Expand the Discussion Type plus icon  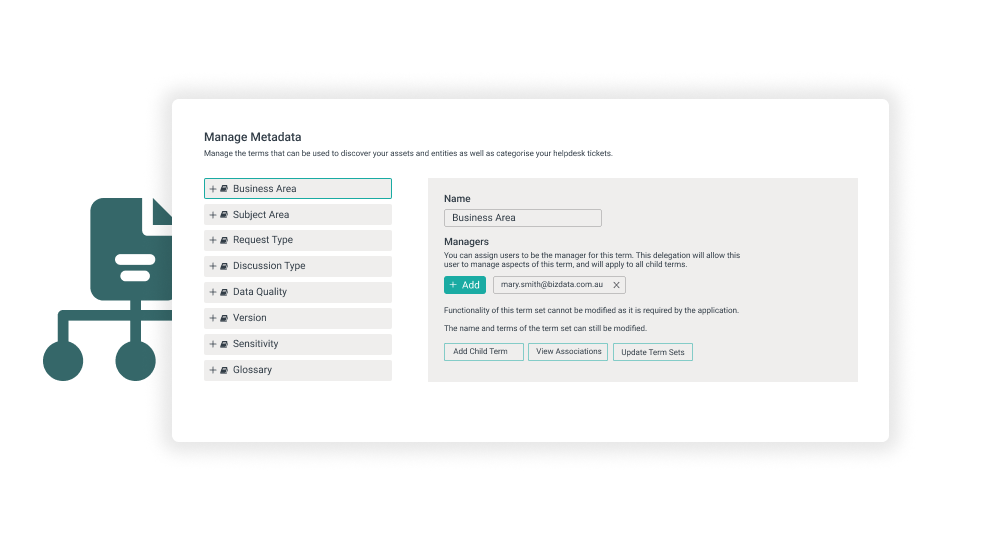213,266
